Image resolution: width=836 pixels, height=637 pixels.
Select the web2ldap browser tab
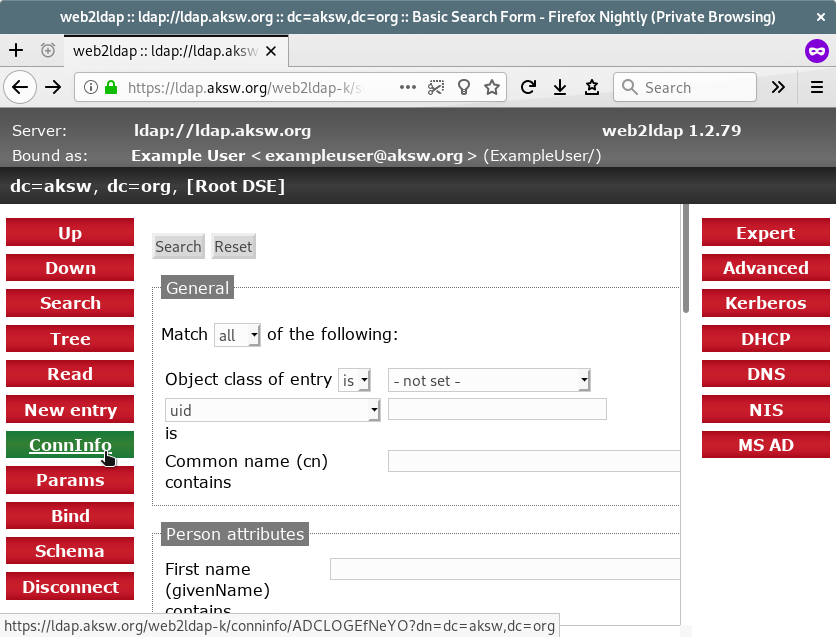tap(165, 50)
